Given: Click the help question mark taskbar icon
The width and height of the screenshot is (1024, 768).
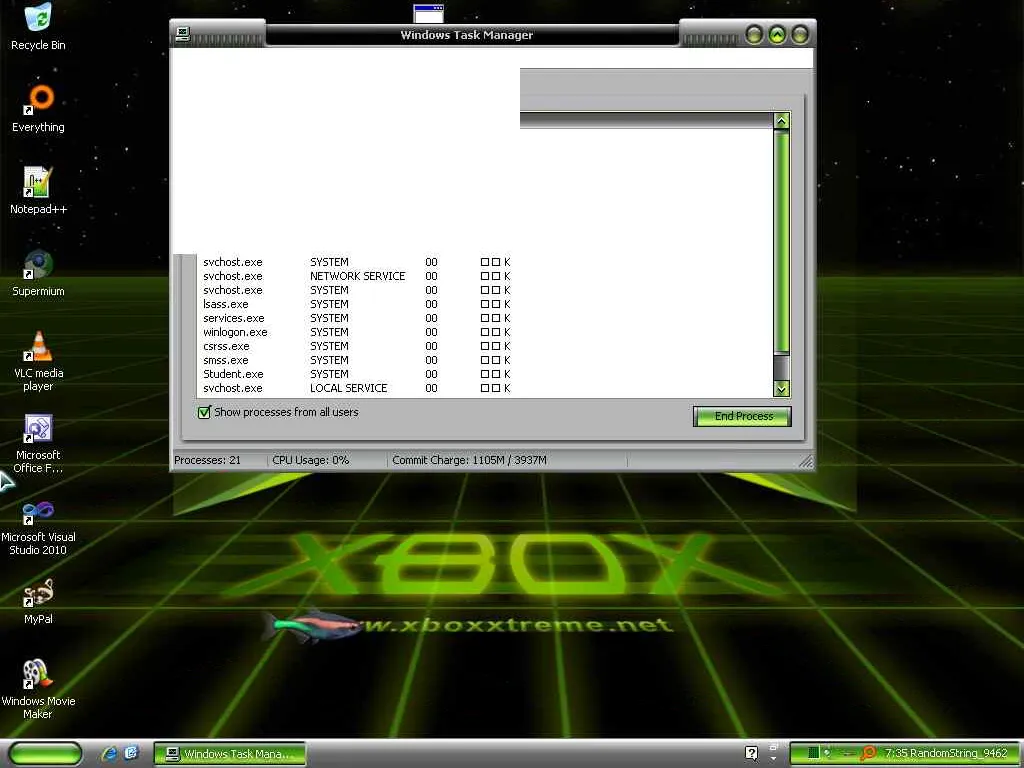Looking at the screenshot, I should click(x=751, y=753).
